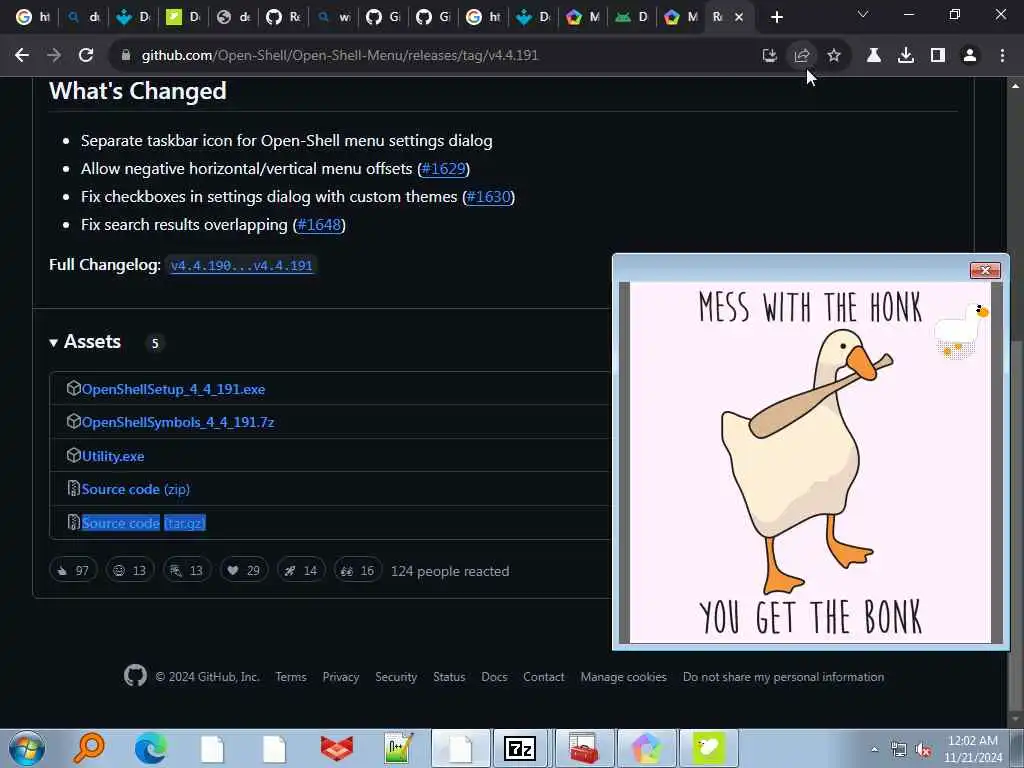The height and width of the screenshot is (768, 1024).
Task: Open the v4.4.190...v4.4.191 changelog link
Action: click(242, 265)
